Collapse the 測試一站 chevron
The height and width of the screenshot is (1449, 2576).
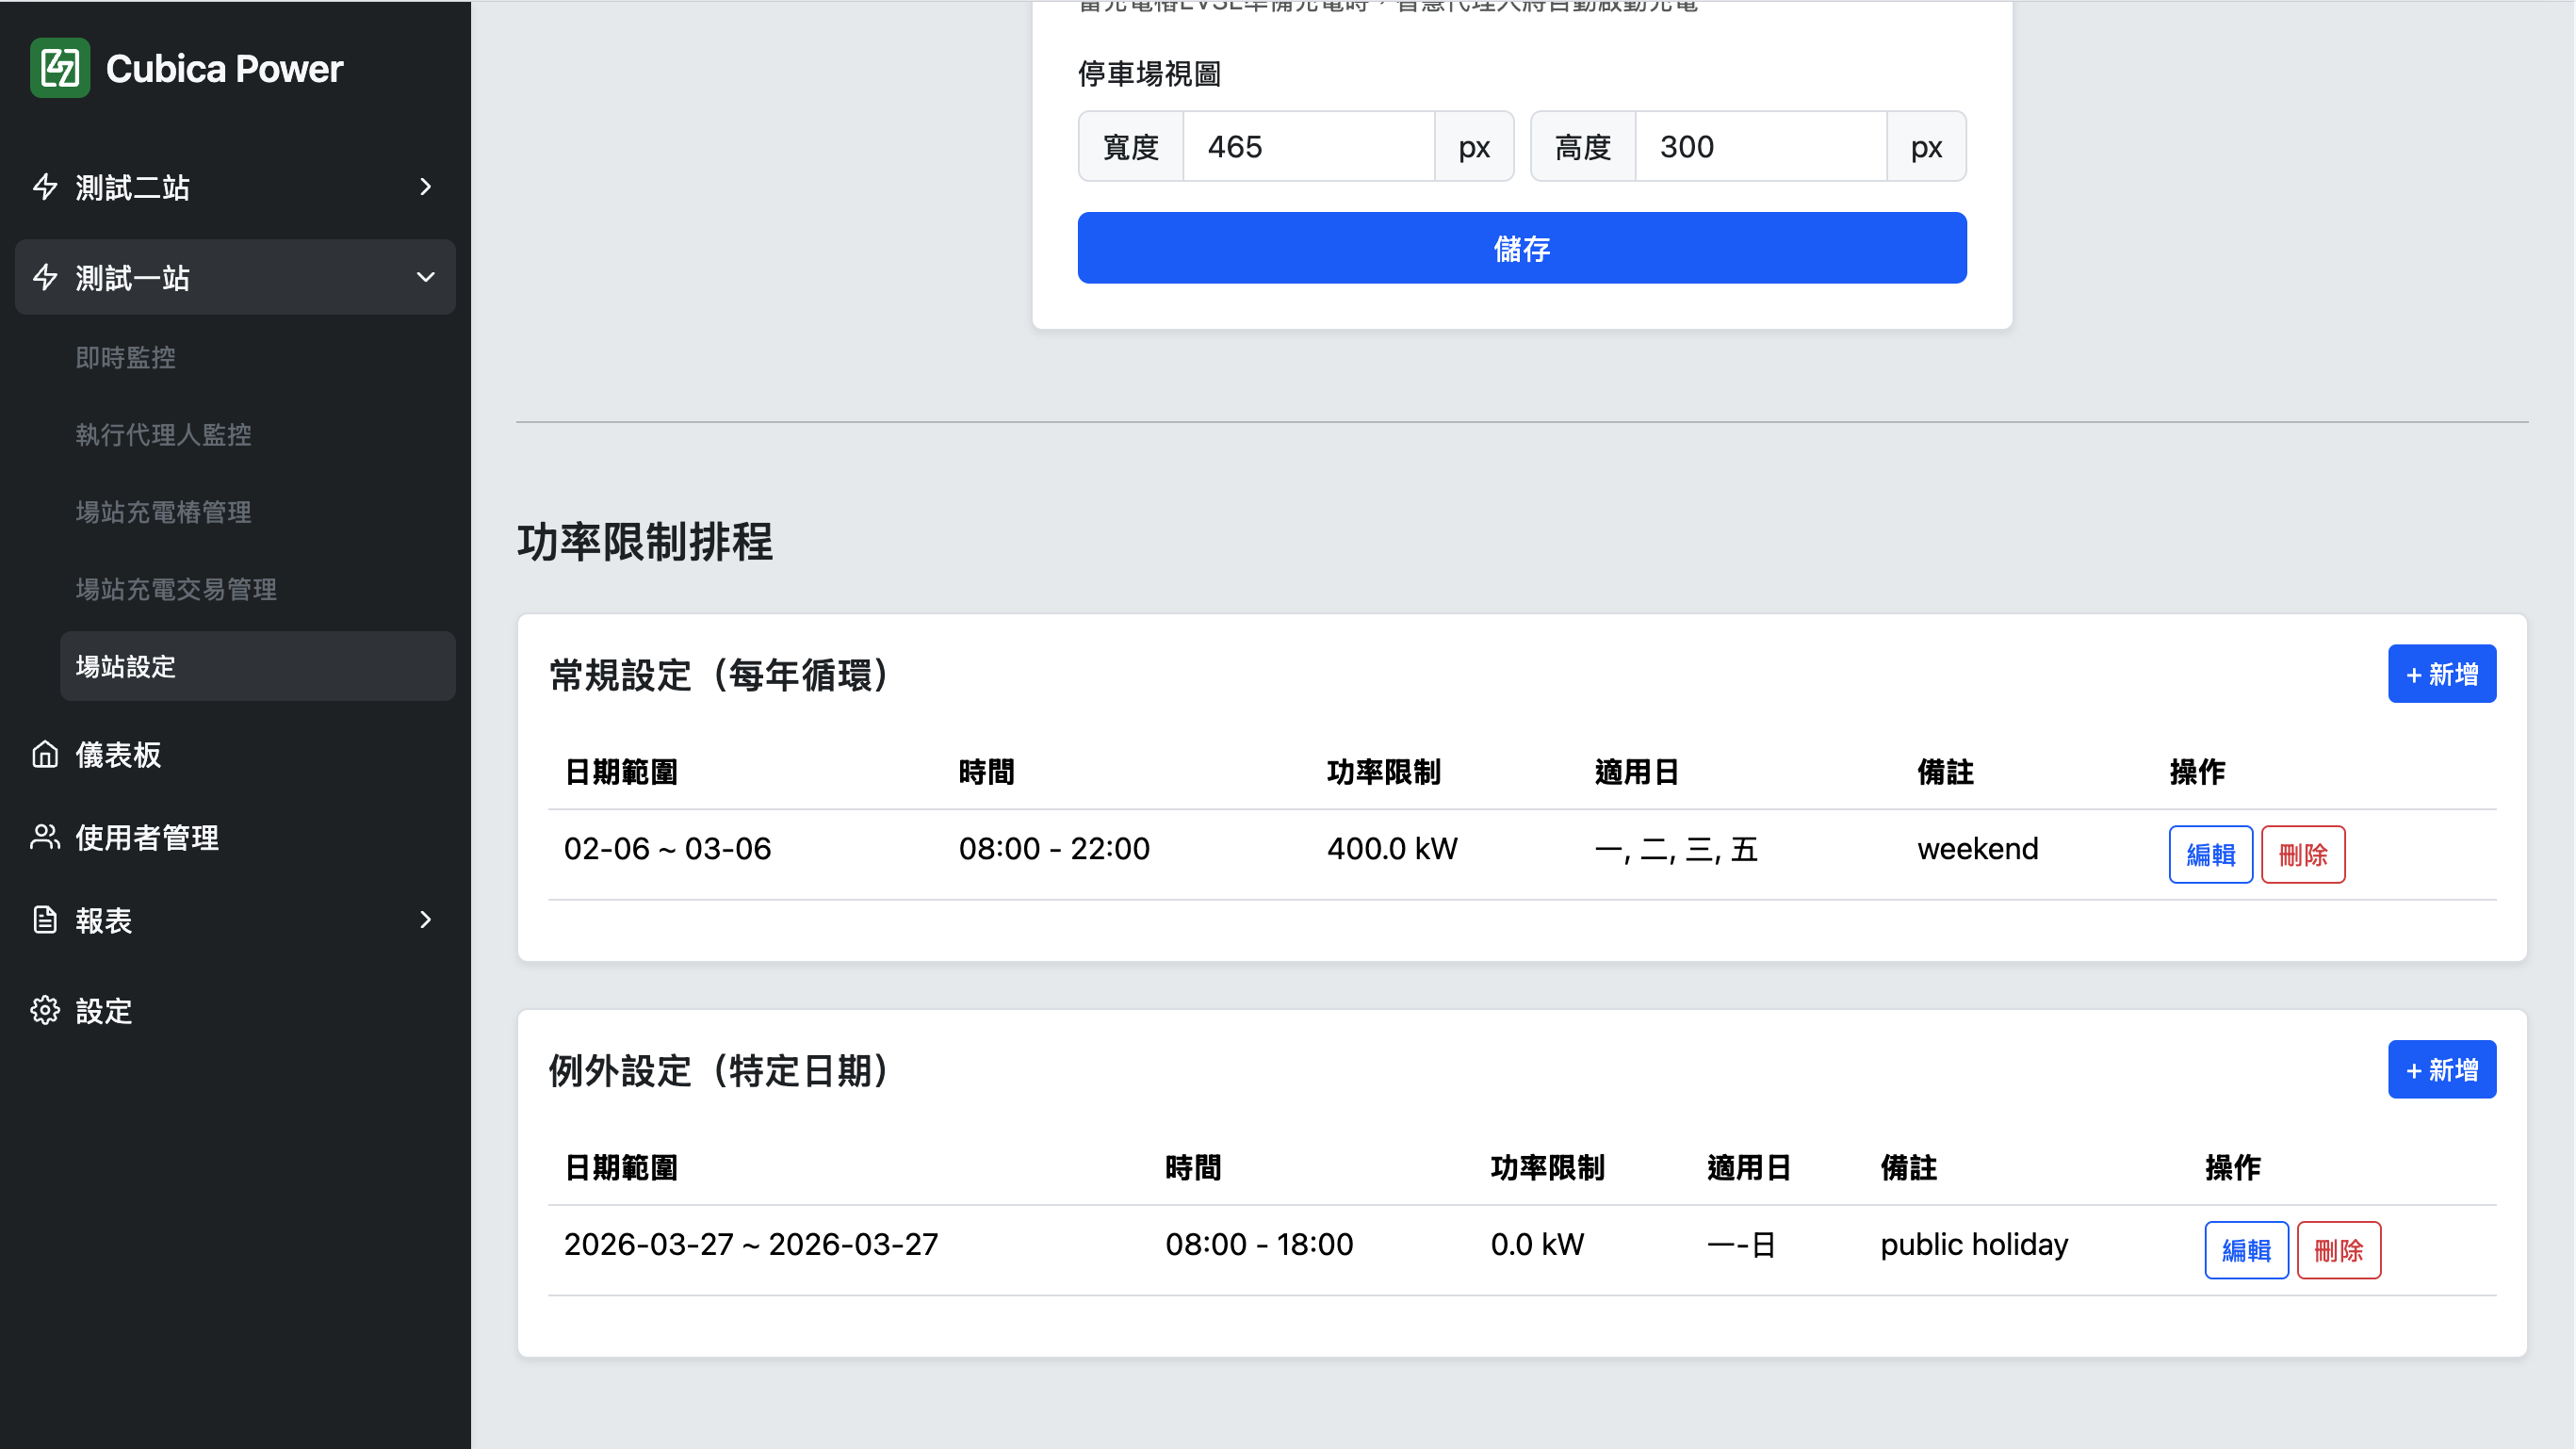pos(426,277)
